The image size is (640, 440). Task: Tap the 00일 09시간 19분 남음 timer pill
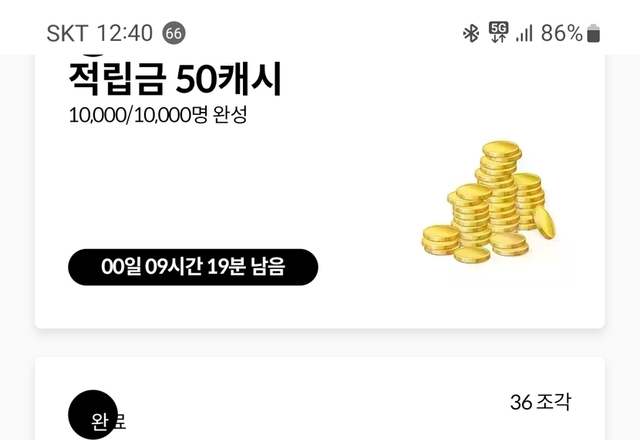point(193,267)
